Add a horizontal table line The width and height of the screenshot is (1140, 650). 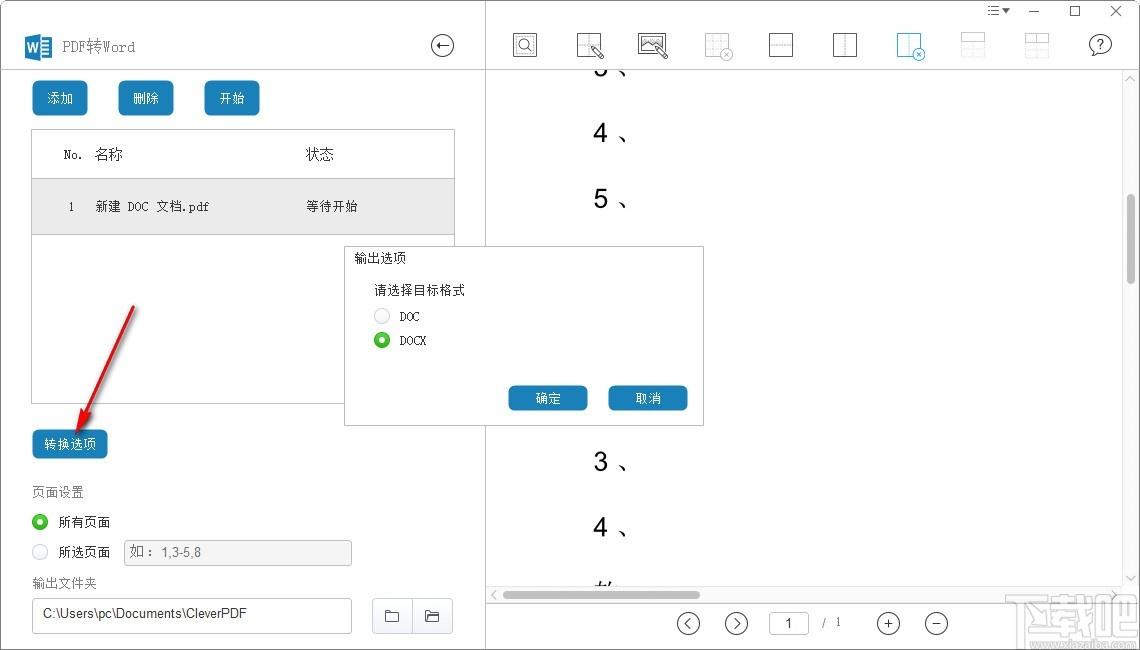coord(780,45)
